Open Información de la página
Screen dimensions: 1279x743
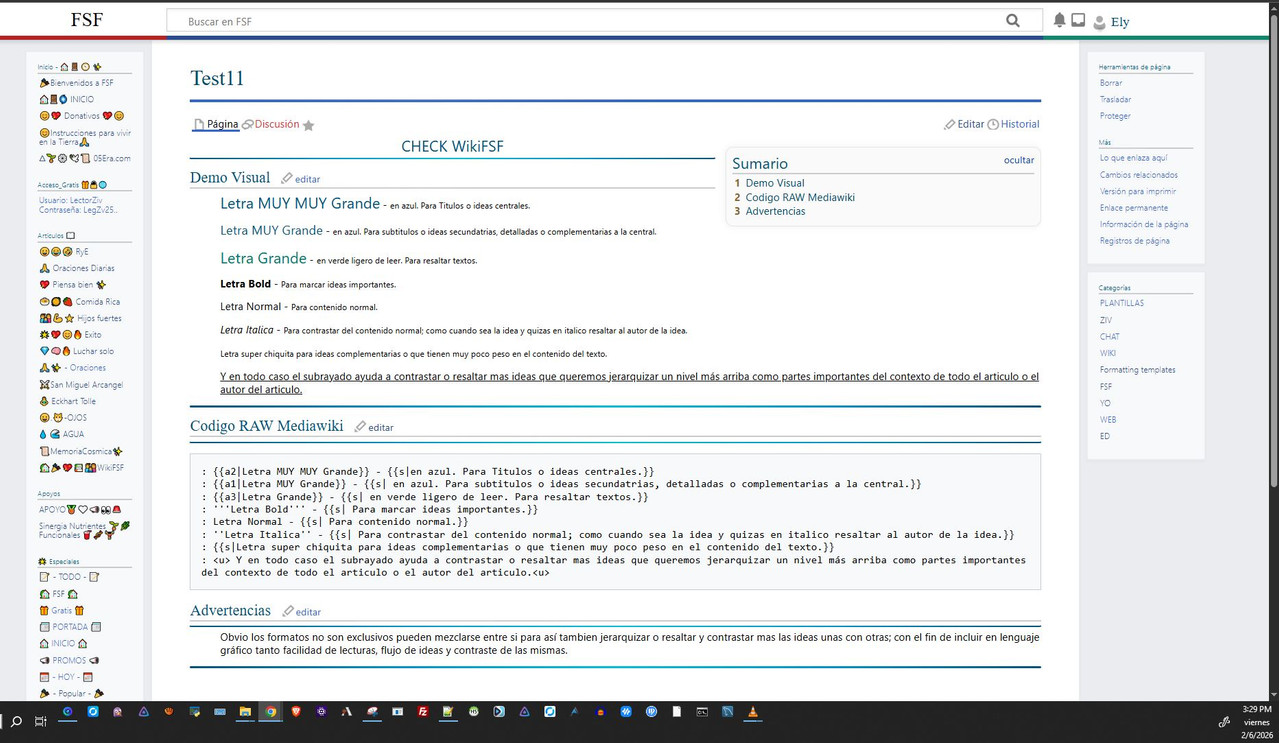pos(1144,224)
